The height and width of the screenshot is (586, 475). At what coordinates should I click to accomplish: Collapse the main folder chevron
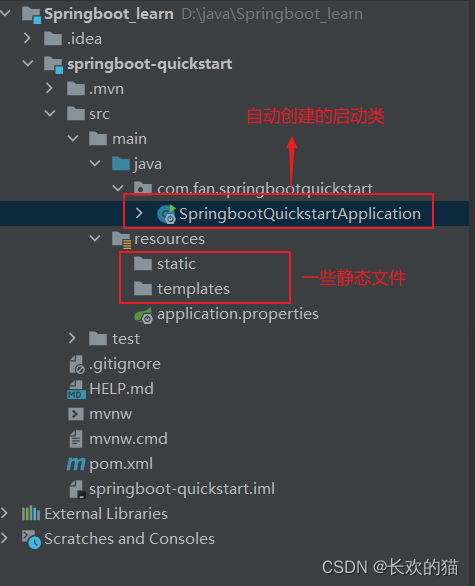(x=73, y=138)
